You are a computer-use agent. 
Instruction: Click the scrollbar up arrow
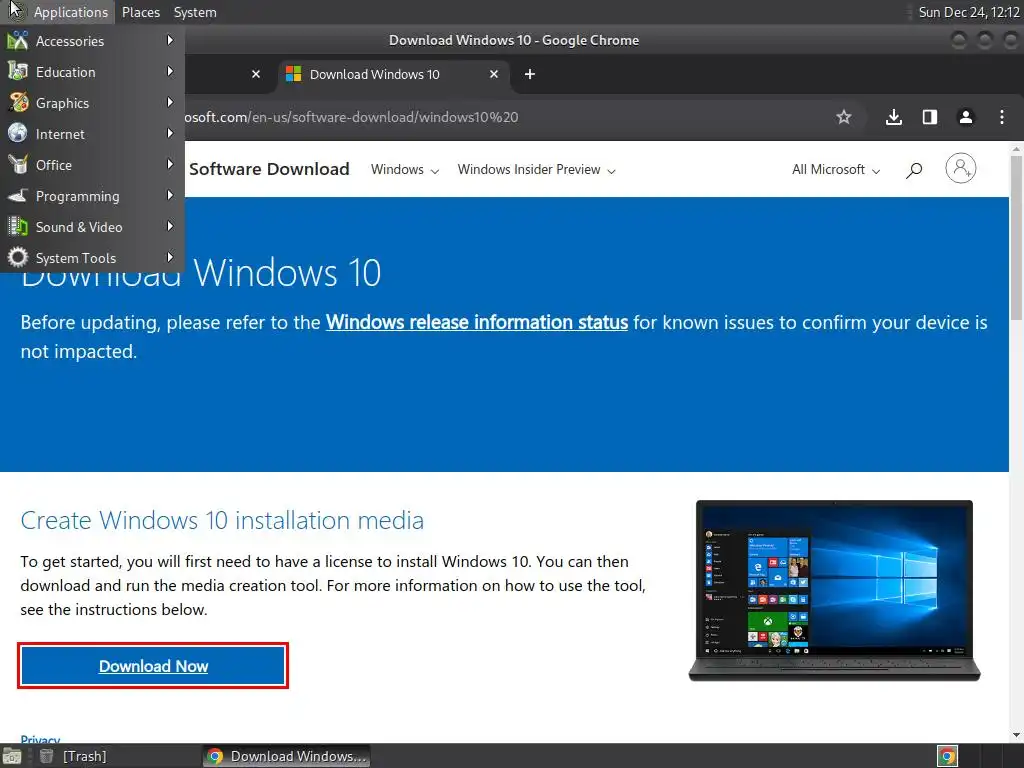click(x=1016, y=148)
